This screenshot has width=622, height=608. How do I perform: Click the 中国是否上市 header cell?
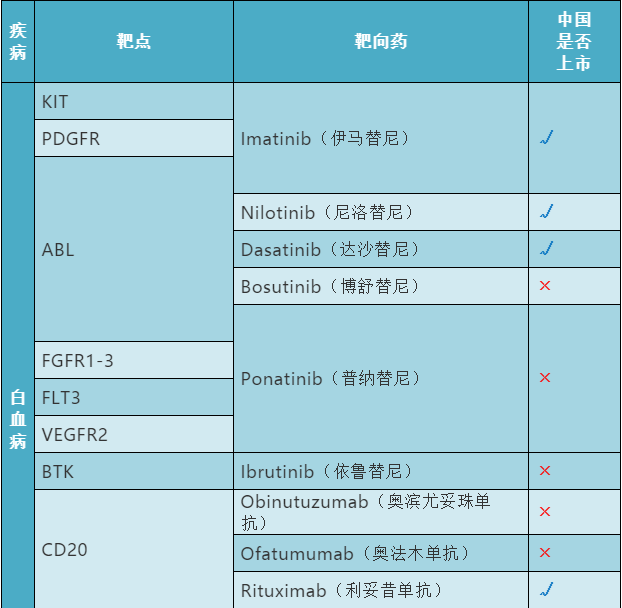pos(573,42)
